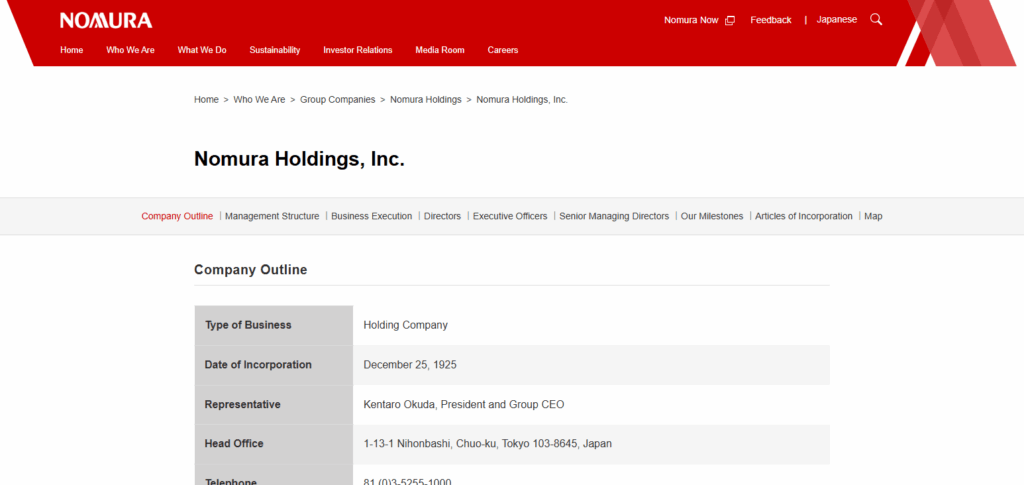Screen dimensions: 1024x485
Task: Open What We Do menu
Action: (x=202, y=50)
